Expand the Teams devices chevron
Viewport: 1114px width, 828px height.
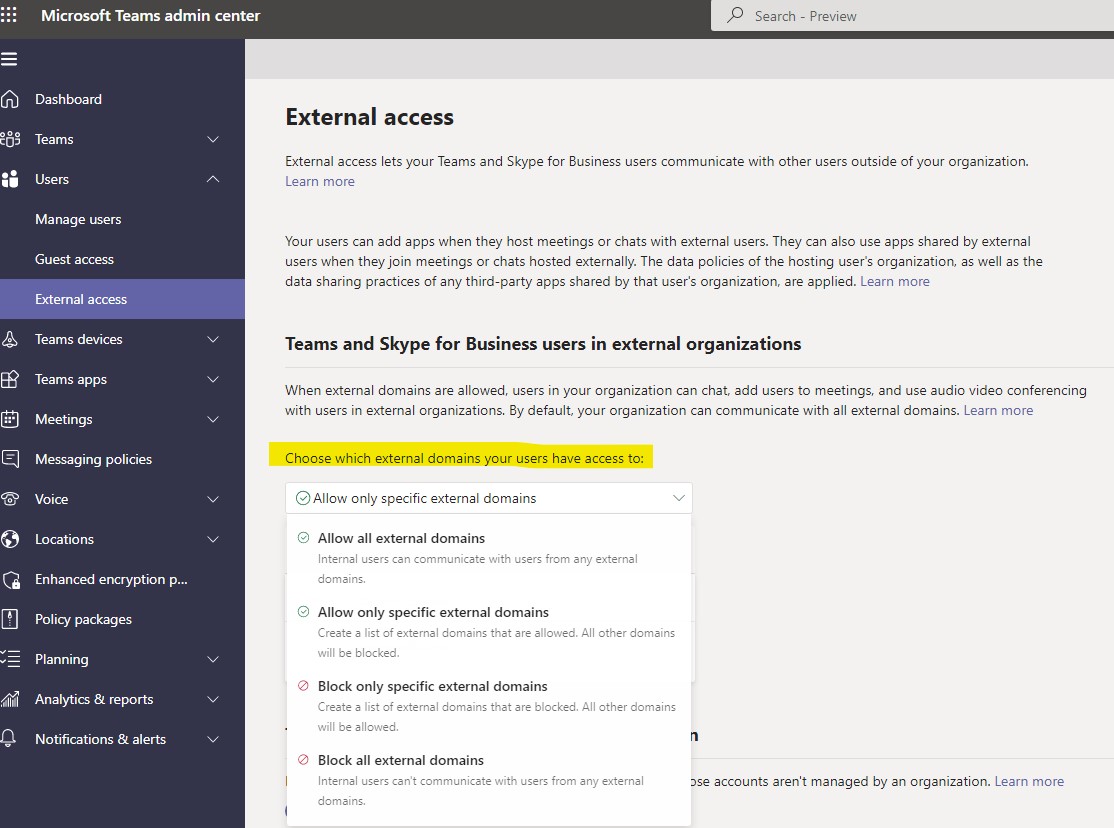pos(212,339)
